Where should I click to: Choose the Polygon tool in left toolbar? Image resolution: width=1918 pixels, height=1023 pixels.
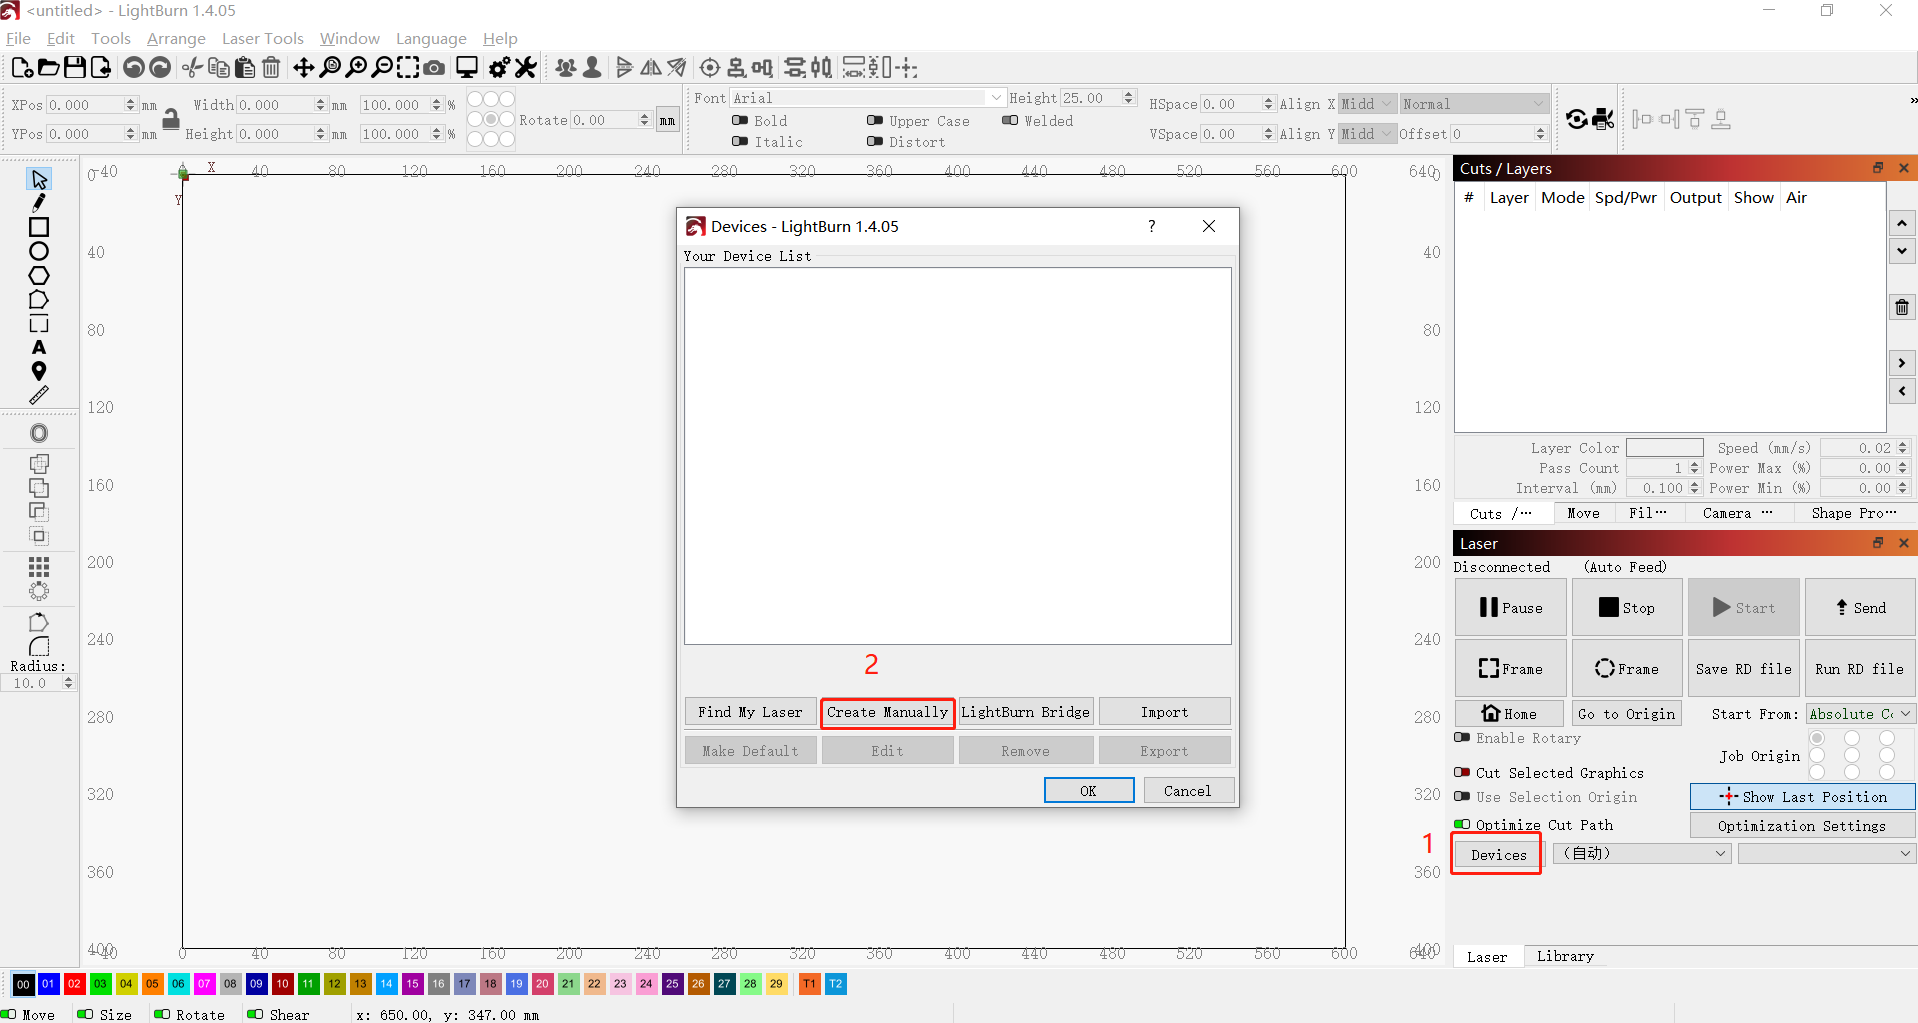coord(39,276)
